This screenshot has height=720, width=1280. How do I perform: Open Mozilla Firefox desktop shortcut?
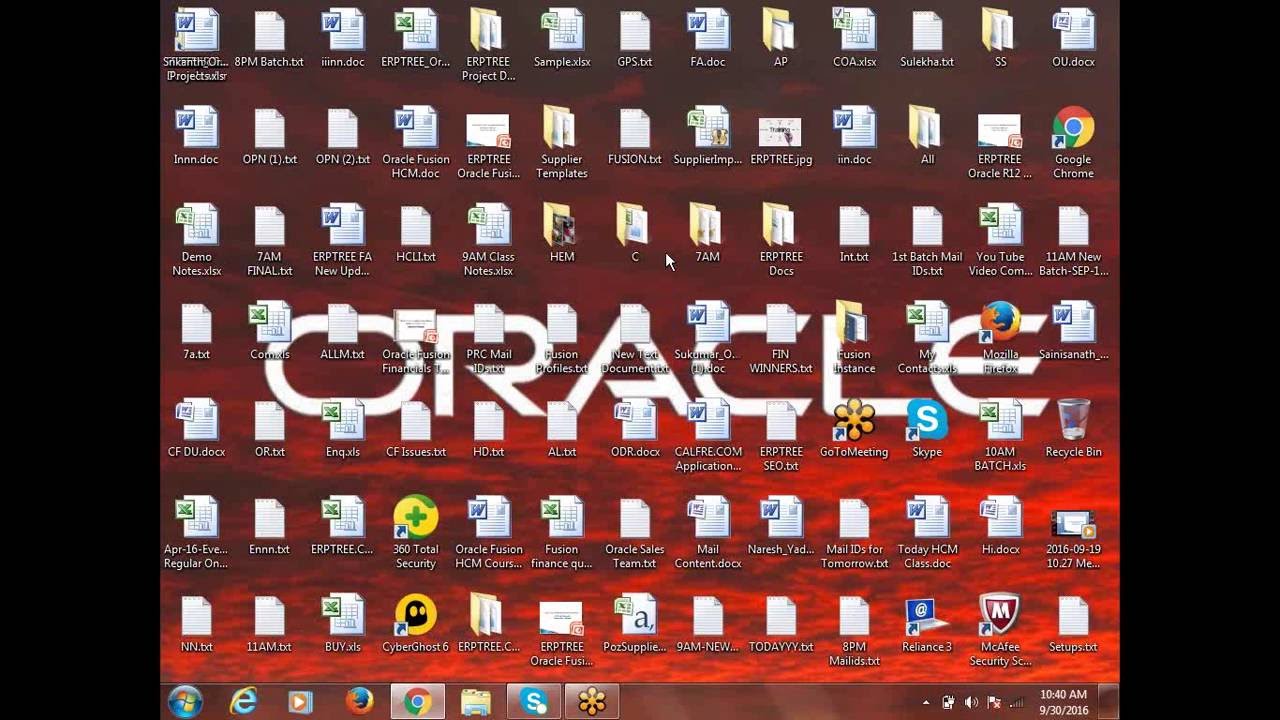(1000, 338)
